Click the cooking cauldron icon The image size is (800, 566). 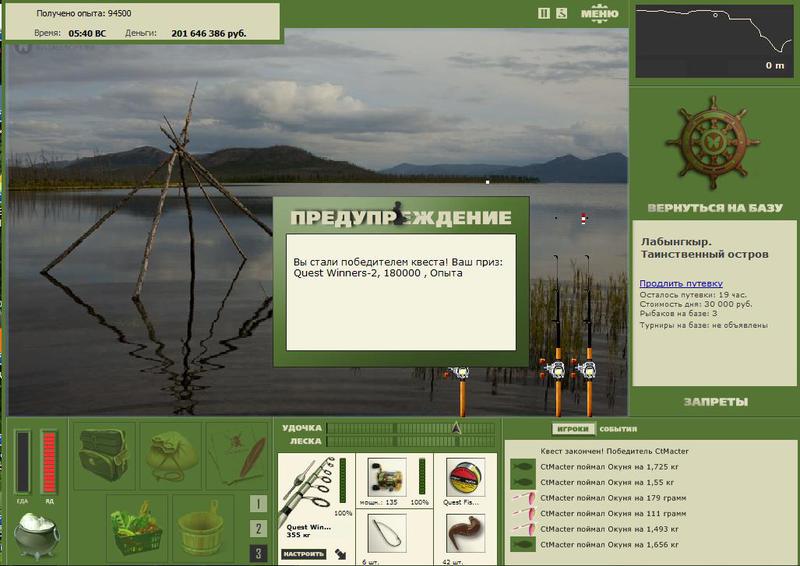(x=35, y=535)
